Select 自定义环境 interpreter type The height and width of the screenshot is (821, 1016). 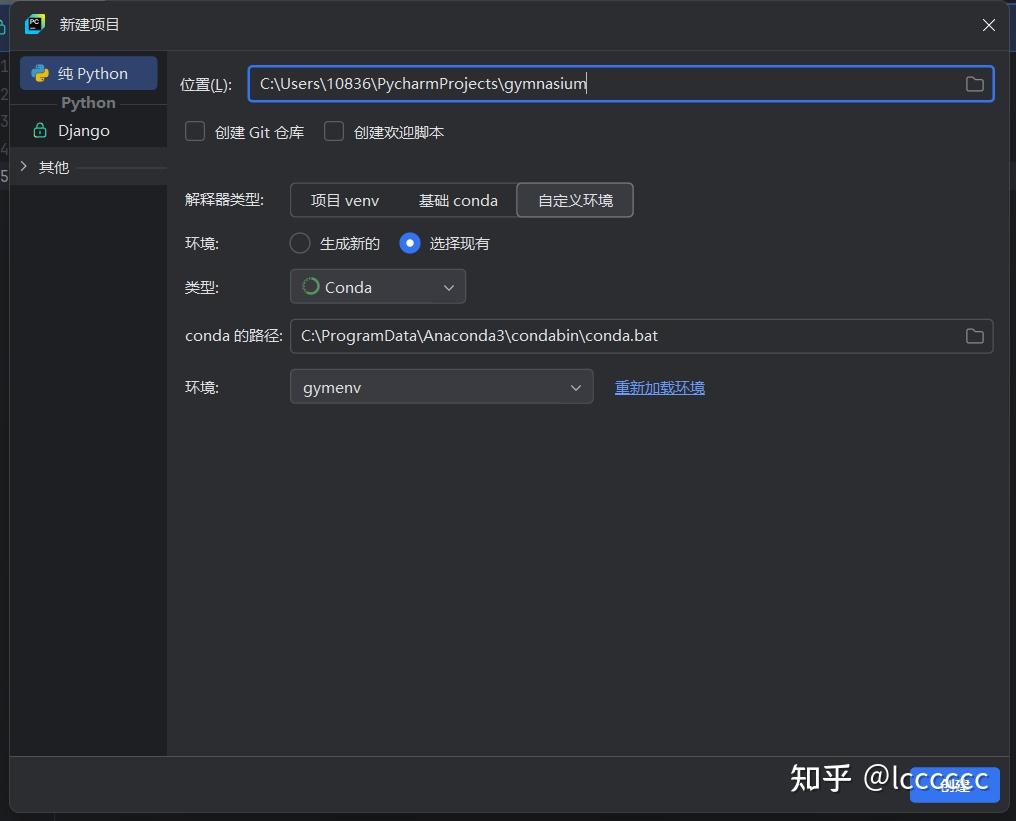(575, 200)
